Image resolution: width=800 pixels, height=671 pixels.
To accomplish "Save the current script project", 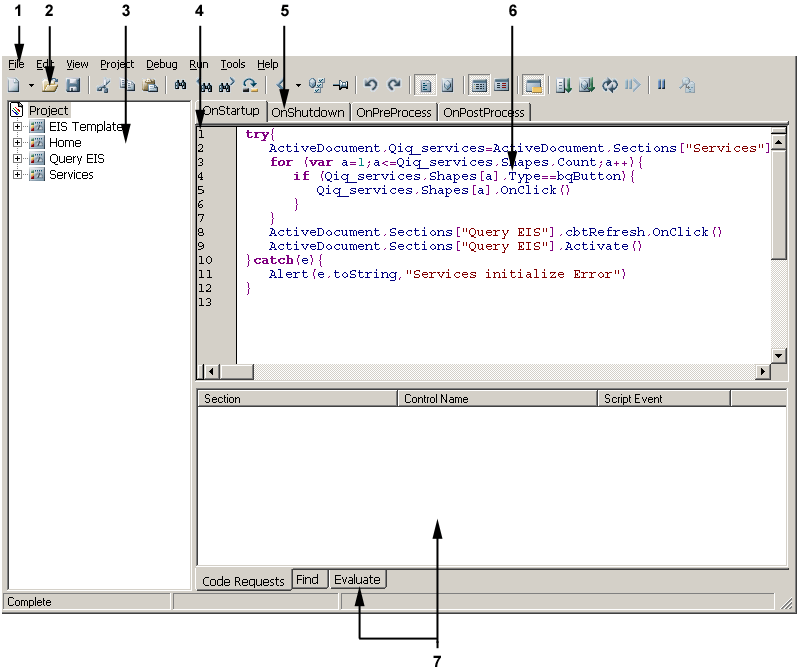I will click(x=74, y=84).
